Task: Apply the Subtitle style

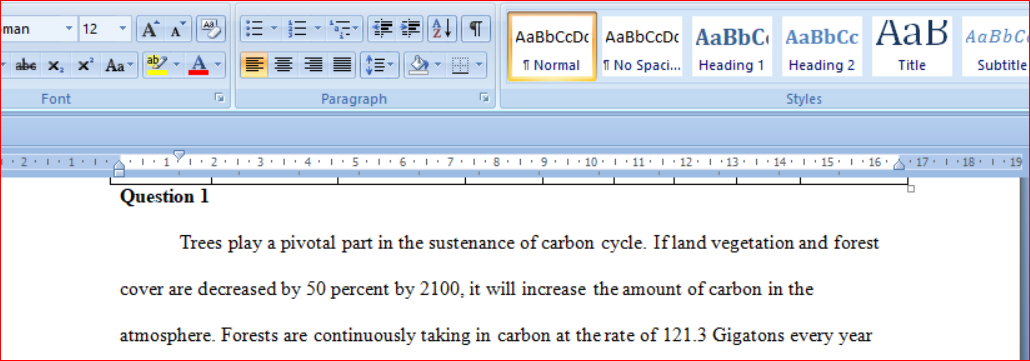Action: pyautogui.click(x=997, y=46)
